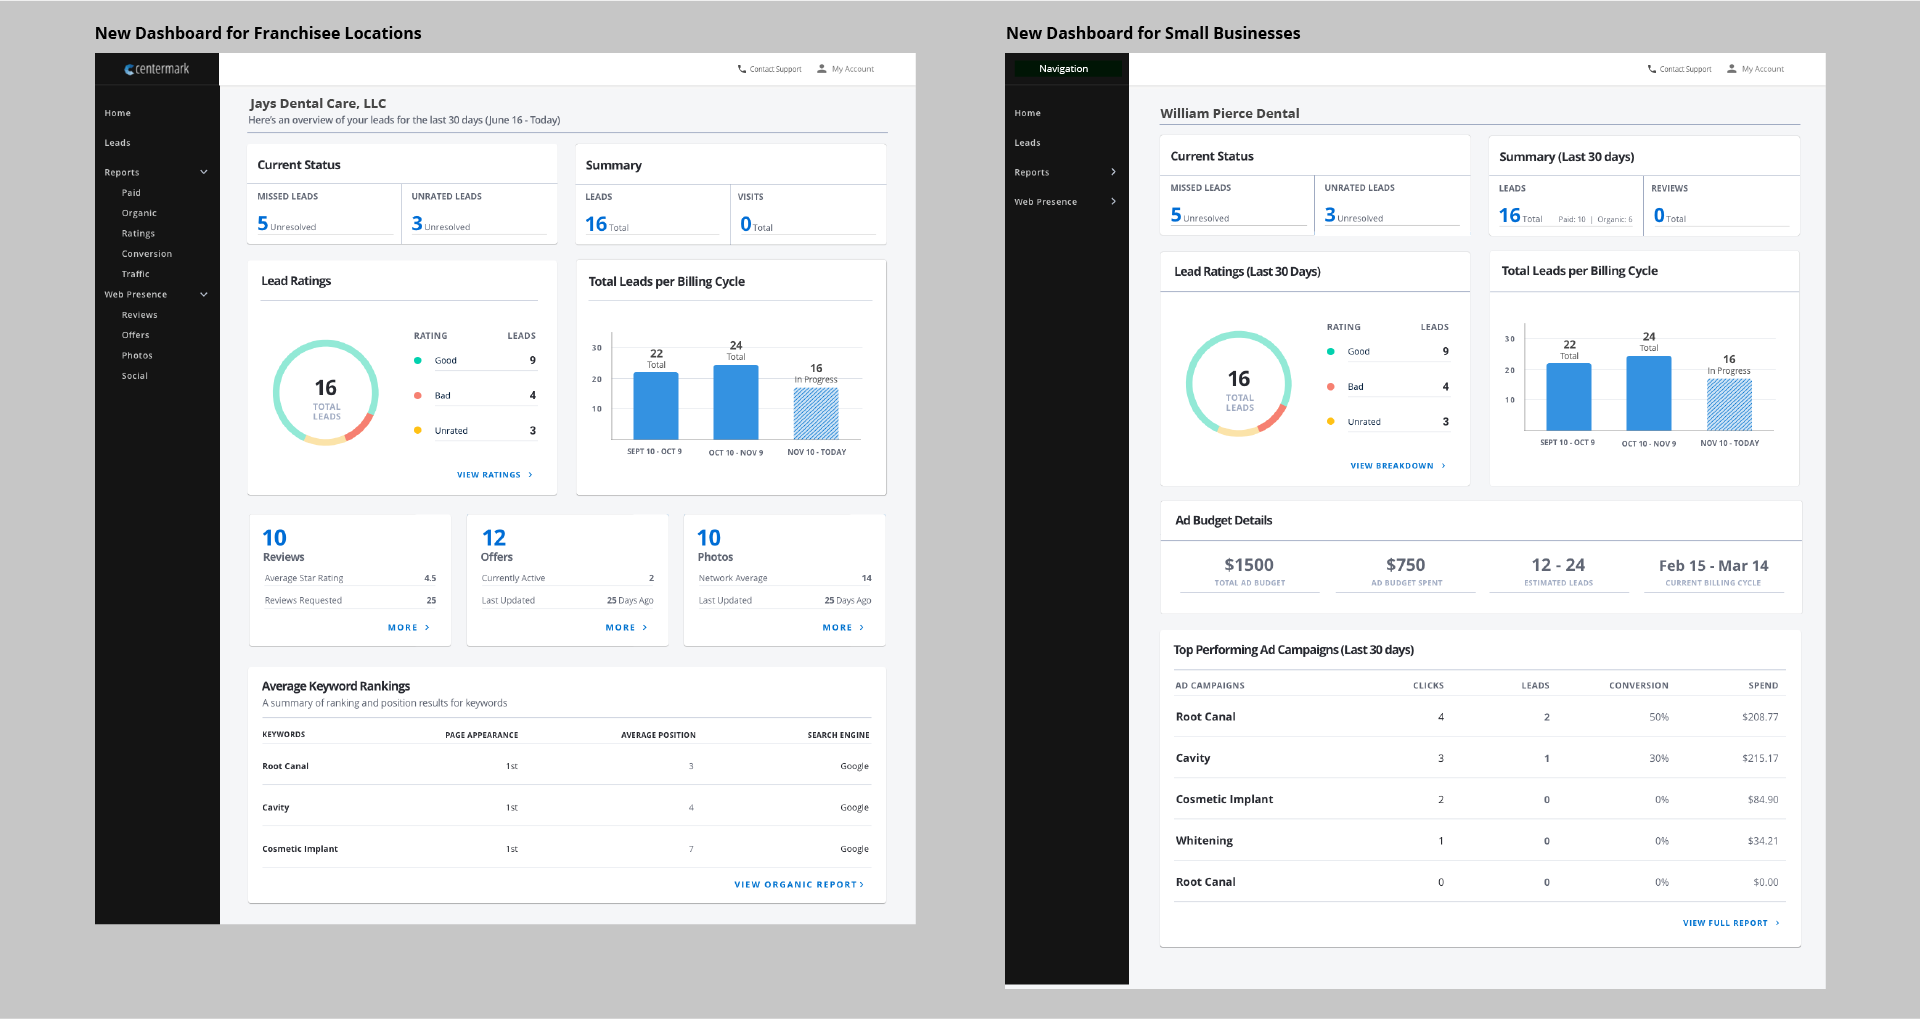Collapse Reports section in franchisee sidebar
The image size is (1920, 1019).
(204, 172)
